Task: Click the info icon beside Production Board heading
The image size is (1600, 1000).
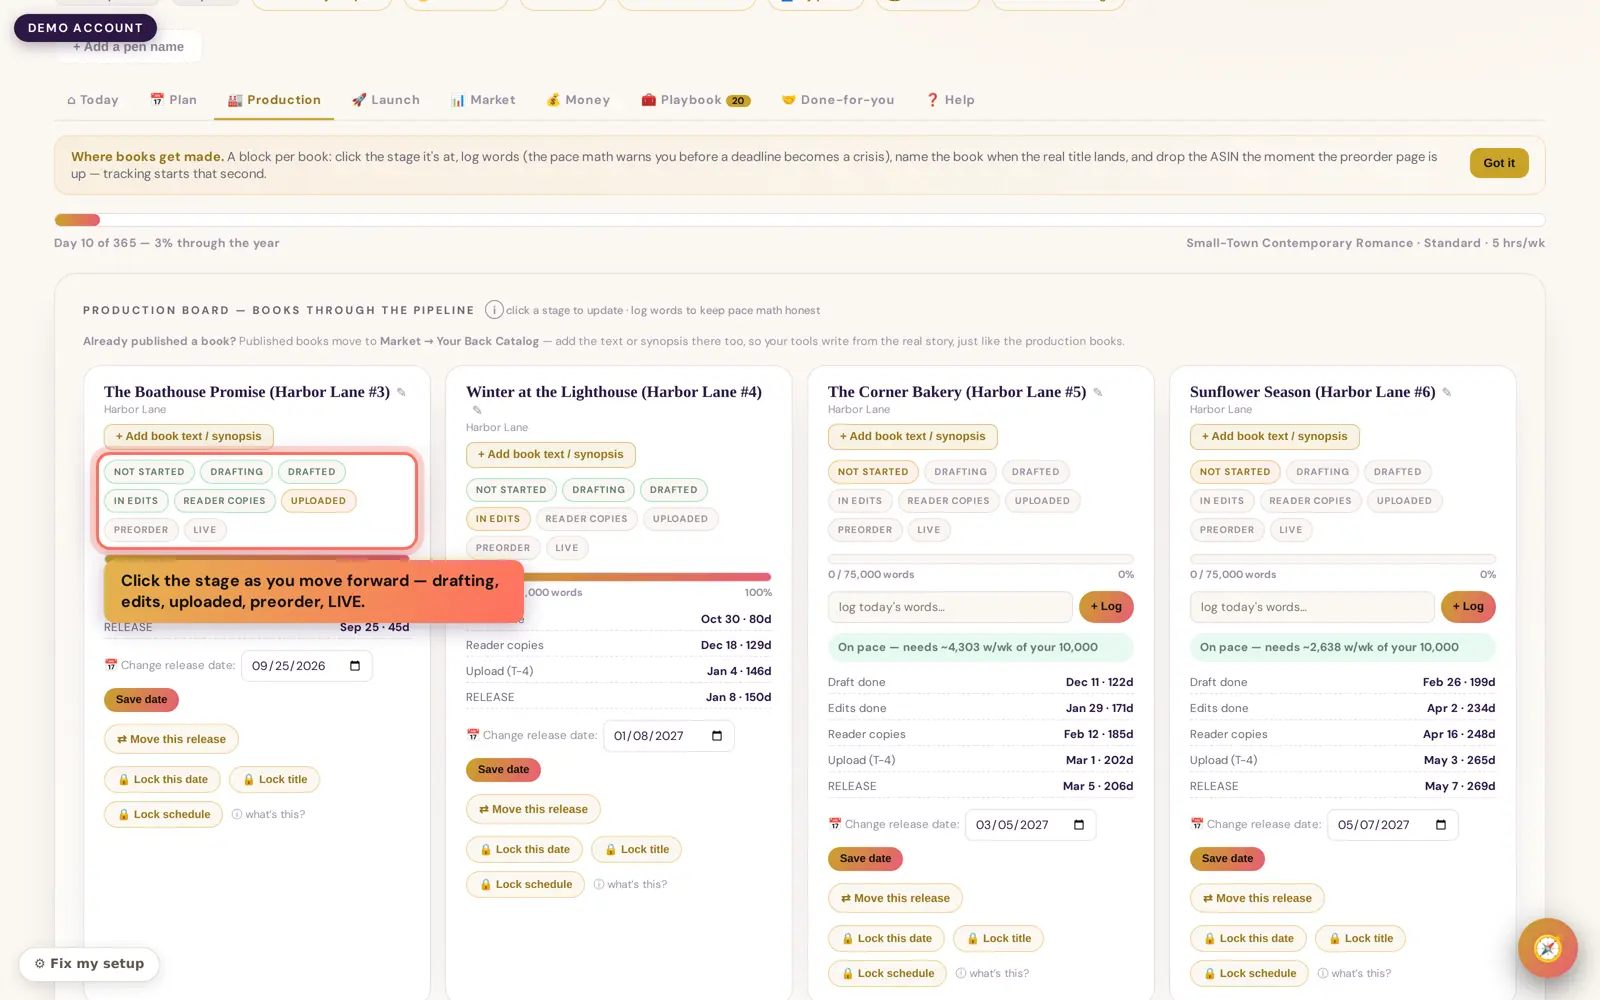Action: click(x=494, y=310)
